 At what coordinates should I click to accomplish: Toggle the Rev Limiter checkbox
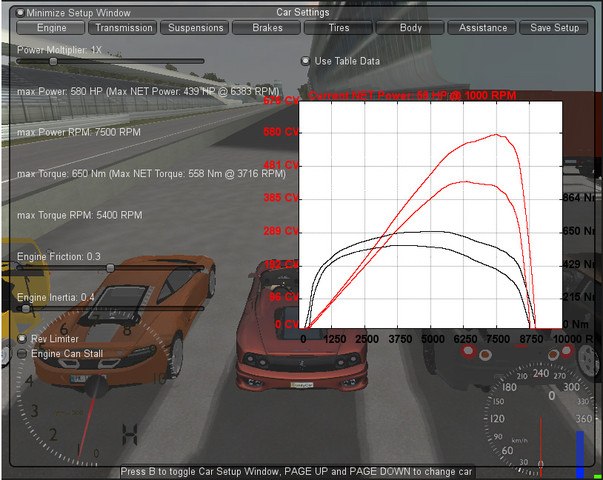(x=22, y=339)
